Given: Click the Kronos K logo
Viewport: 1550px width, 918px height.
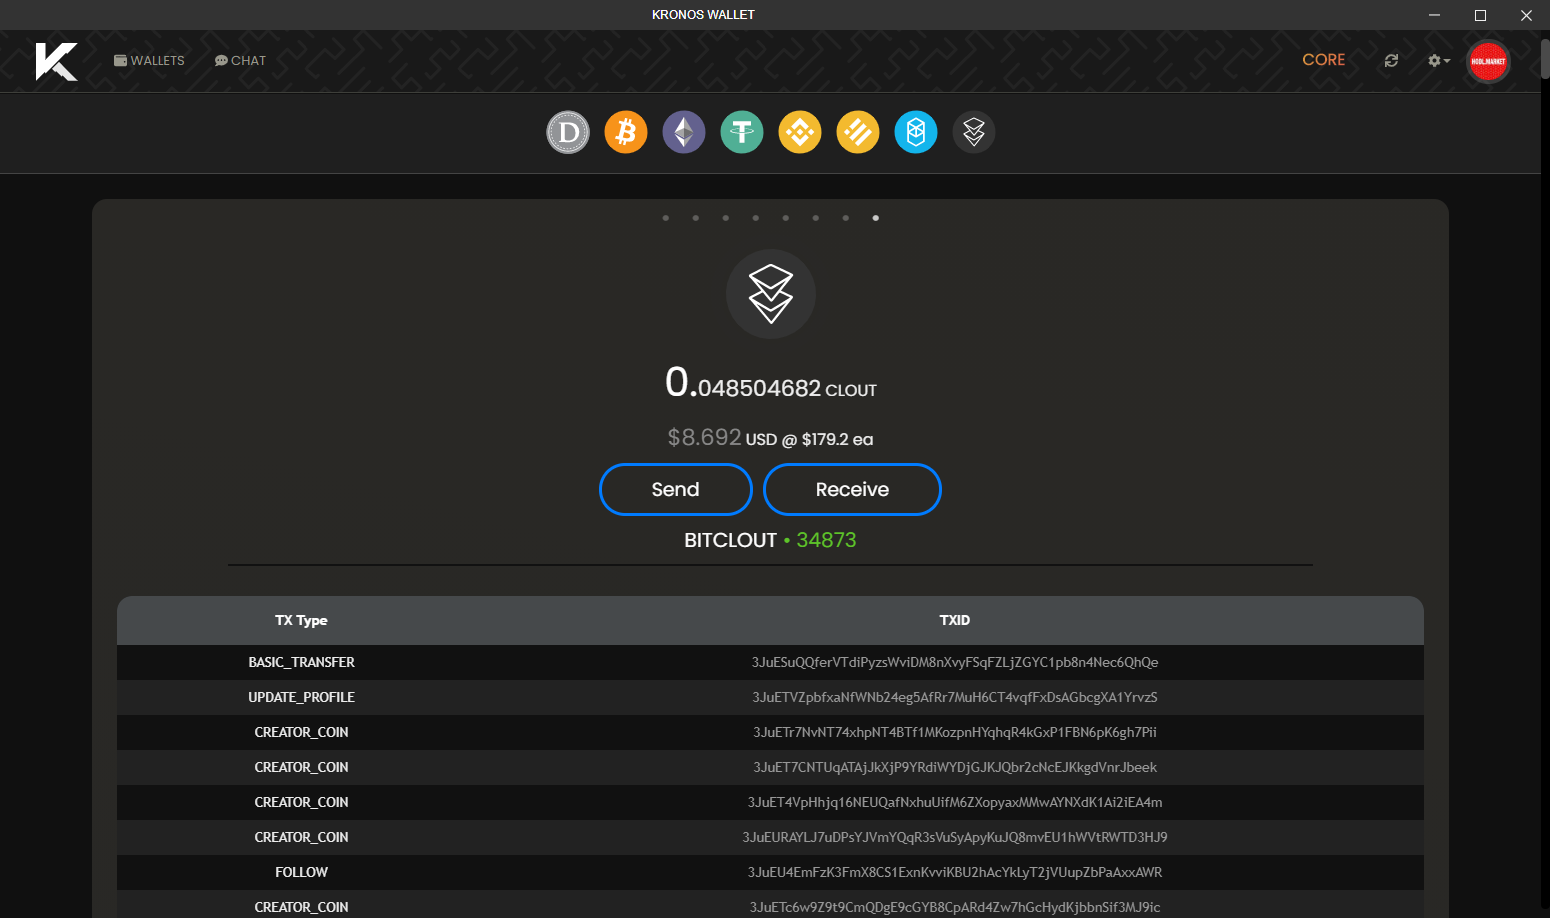Looking at the screenshot, I should point(56,62).
